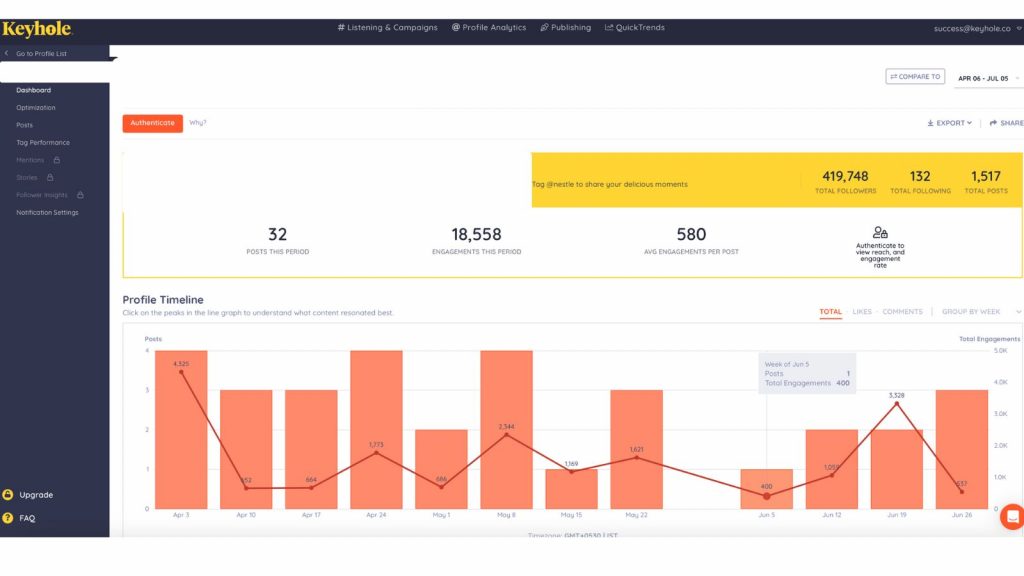
Task: Open Notification Settings in the sidebar
Action: tap(47, 212)
